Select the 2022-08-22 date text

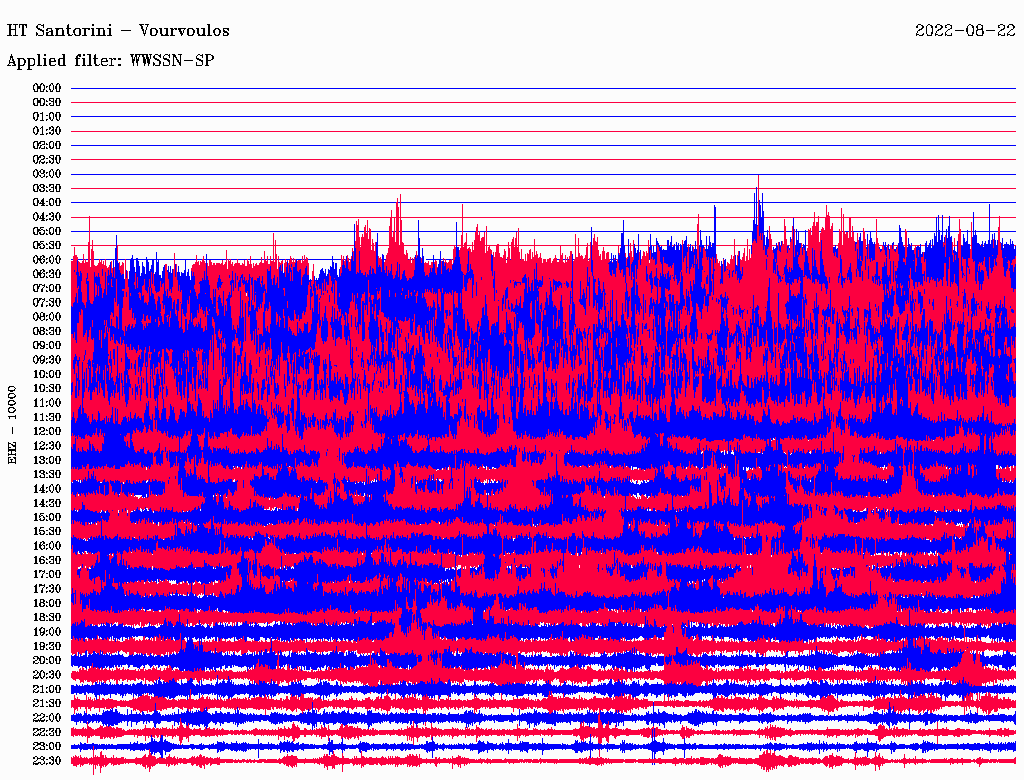point(965,30)
